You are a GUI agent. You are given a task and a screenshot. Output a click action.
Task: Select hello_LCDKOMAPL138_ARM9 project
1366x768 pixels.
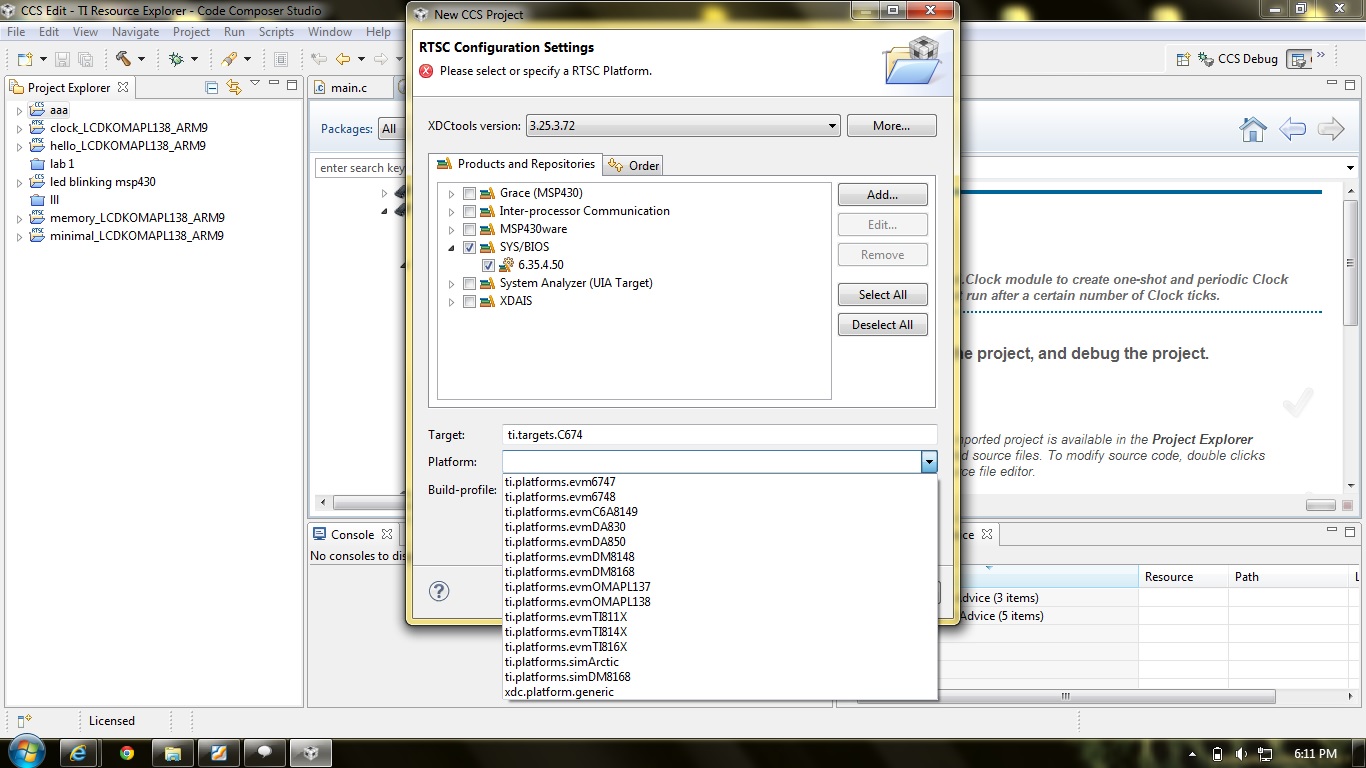click(x=128, y=146)
